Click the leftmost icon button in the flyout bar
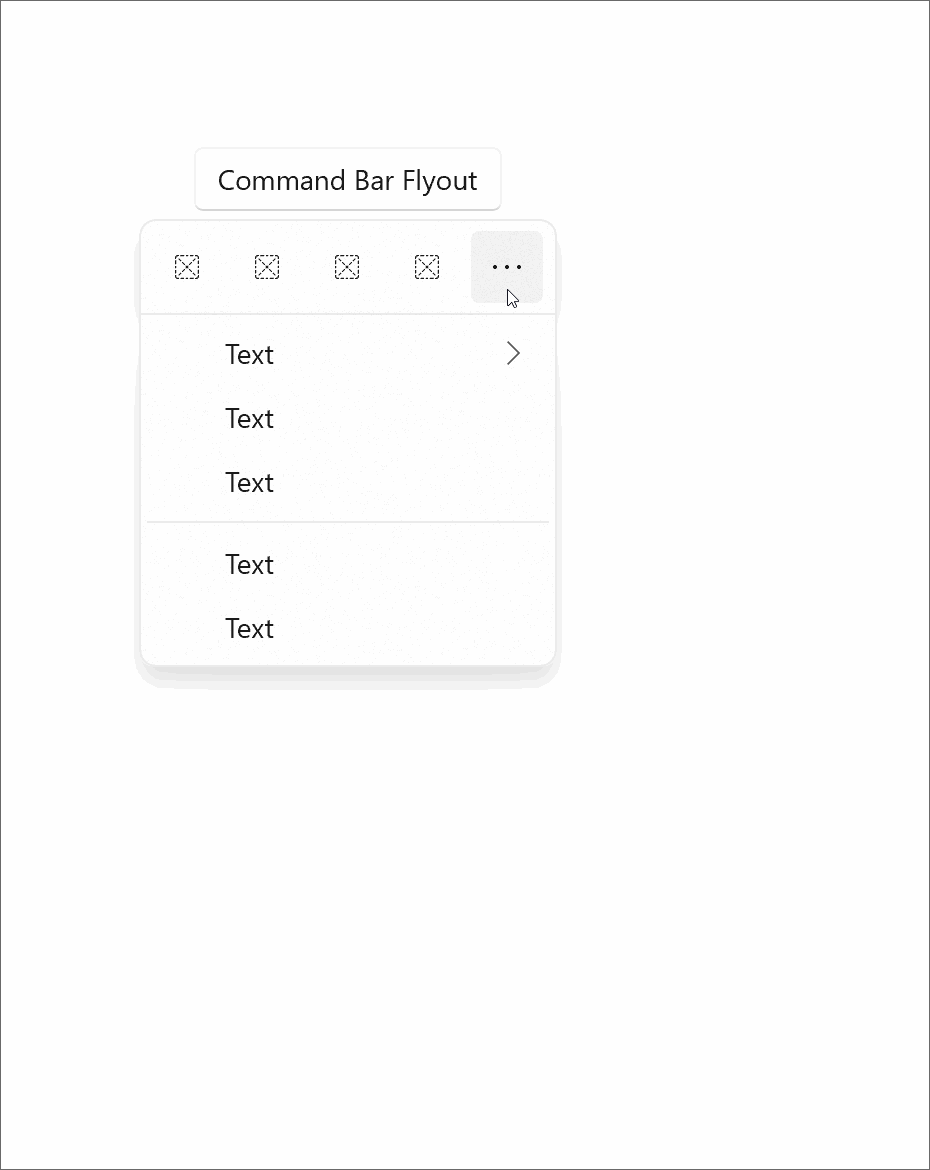 [186, 267]
